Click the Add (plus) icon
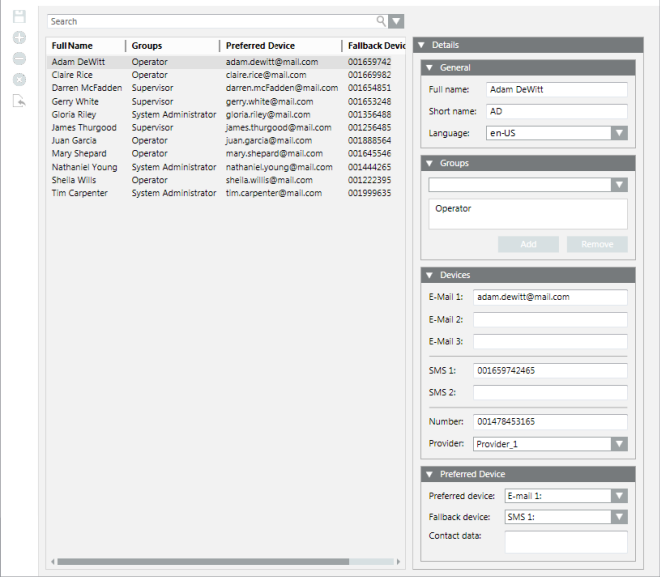 19,38
